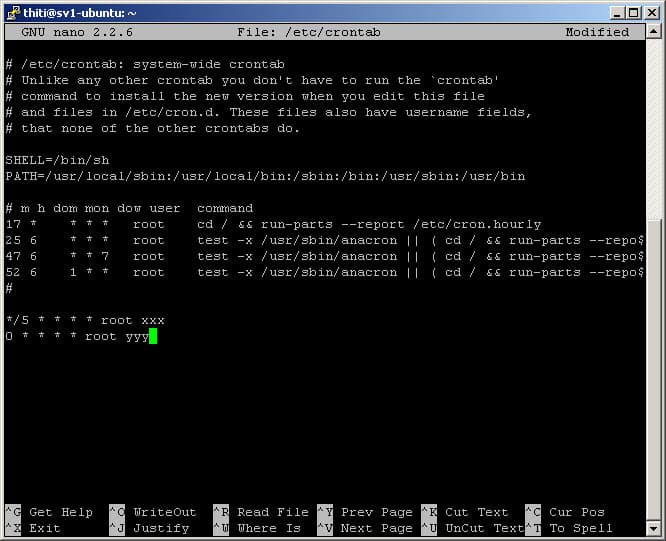The width and height of the screenshot is (666, 541).
Task: Click the scrollbar down arrow
Action: (654, 529)
